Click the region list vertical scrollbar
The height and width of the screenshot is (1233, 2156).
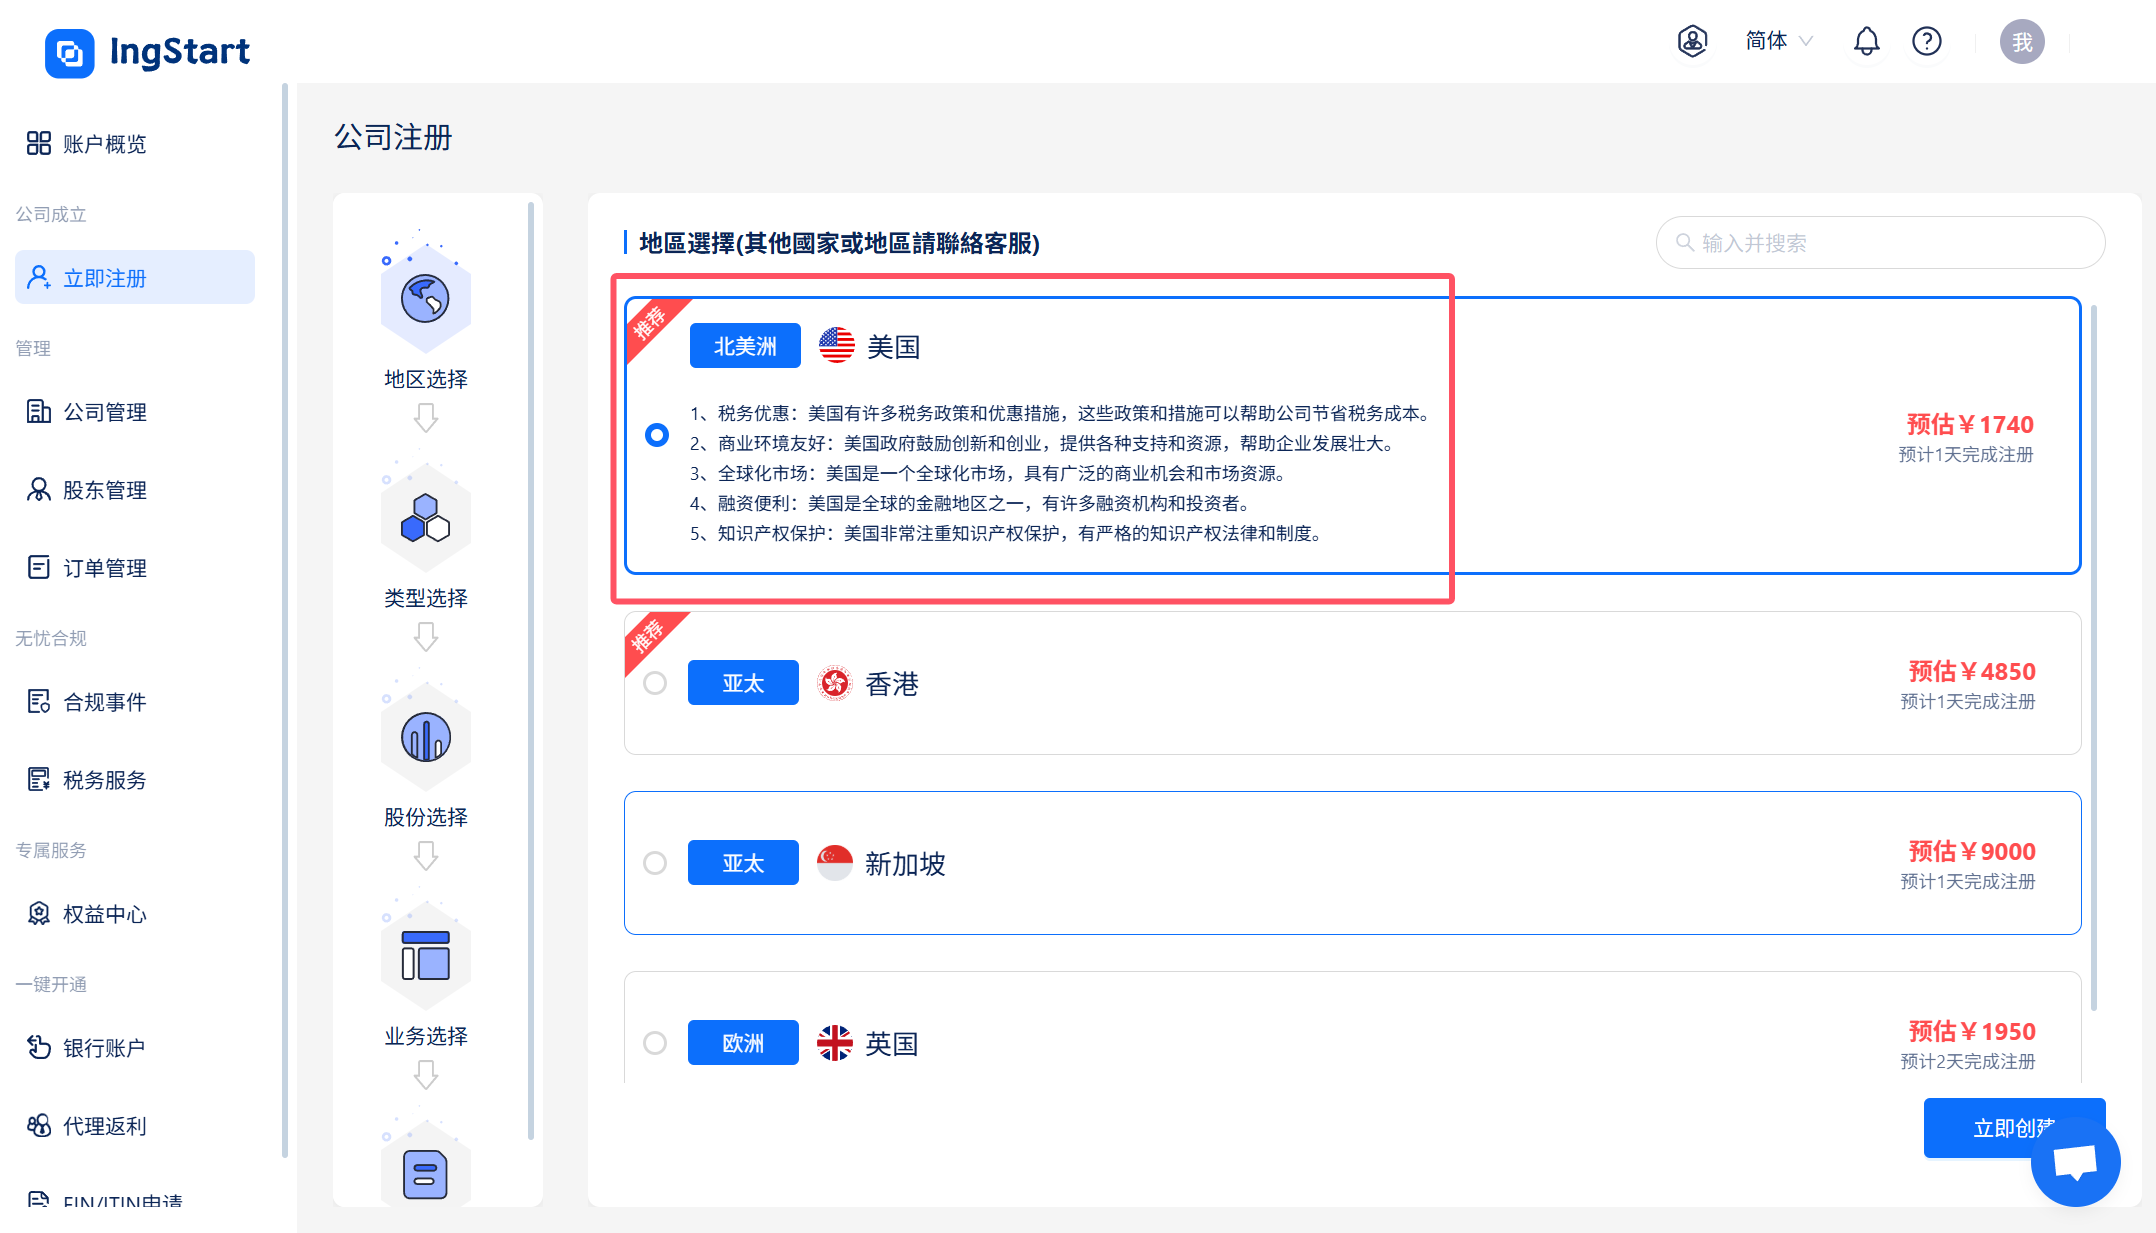point(2093,660)
